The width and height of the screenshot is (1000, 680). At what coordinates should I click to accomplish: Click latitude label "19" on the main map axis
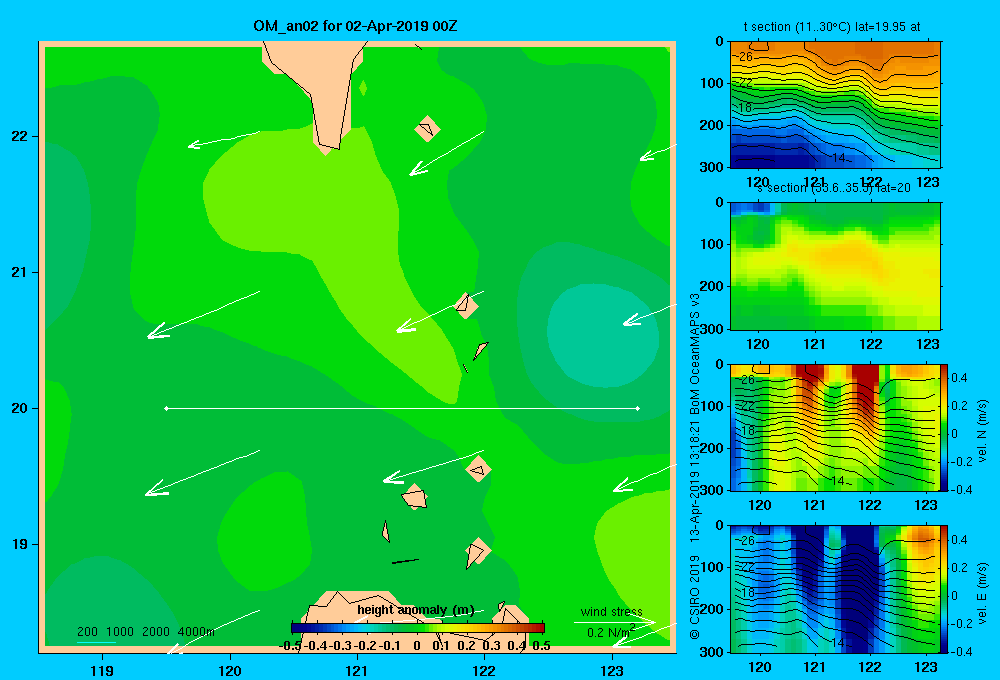pos(20,544)
